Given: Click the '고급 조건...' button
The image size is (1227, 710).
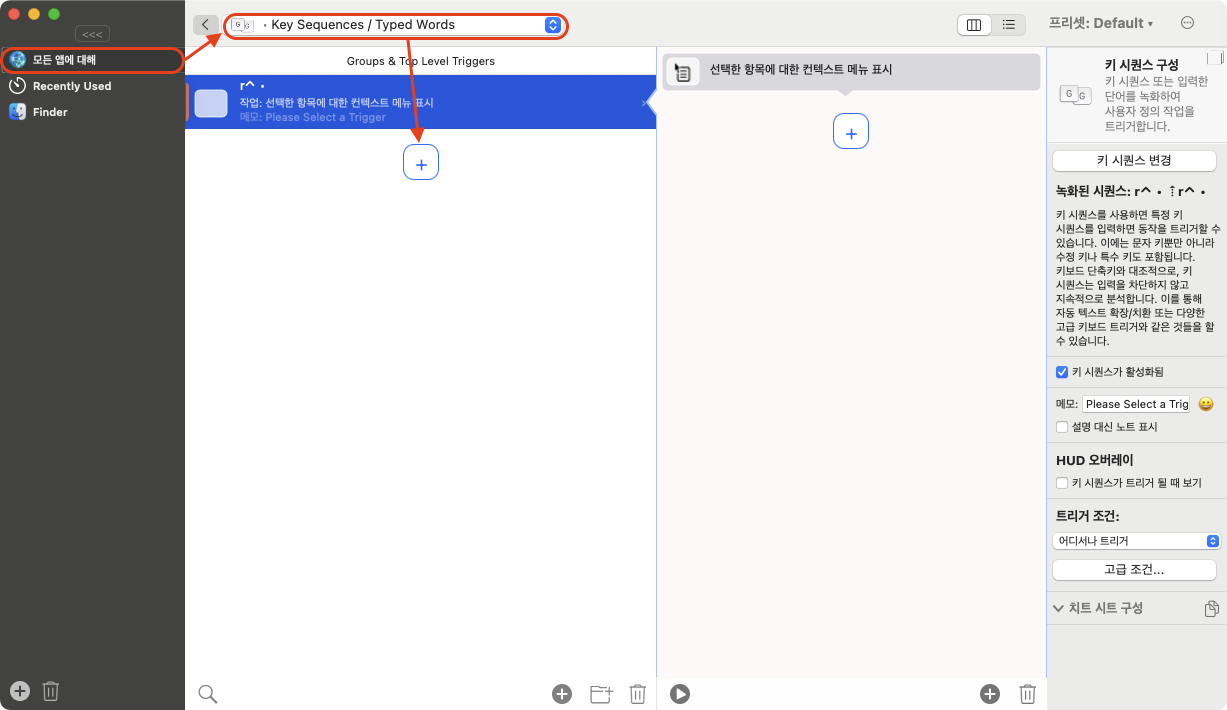Looking at the screenshot, I should (x=1134, y=569).
